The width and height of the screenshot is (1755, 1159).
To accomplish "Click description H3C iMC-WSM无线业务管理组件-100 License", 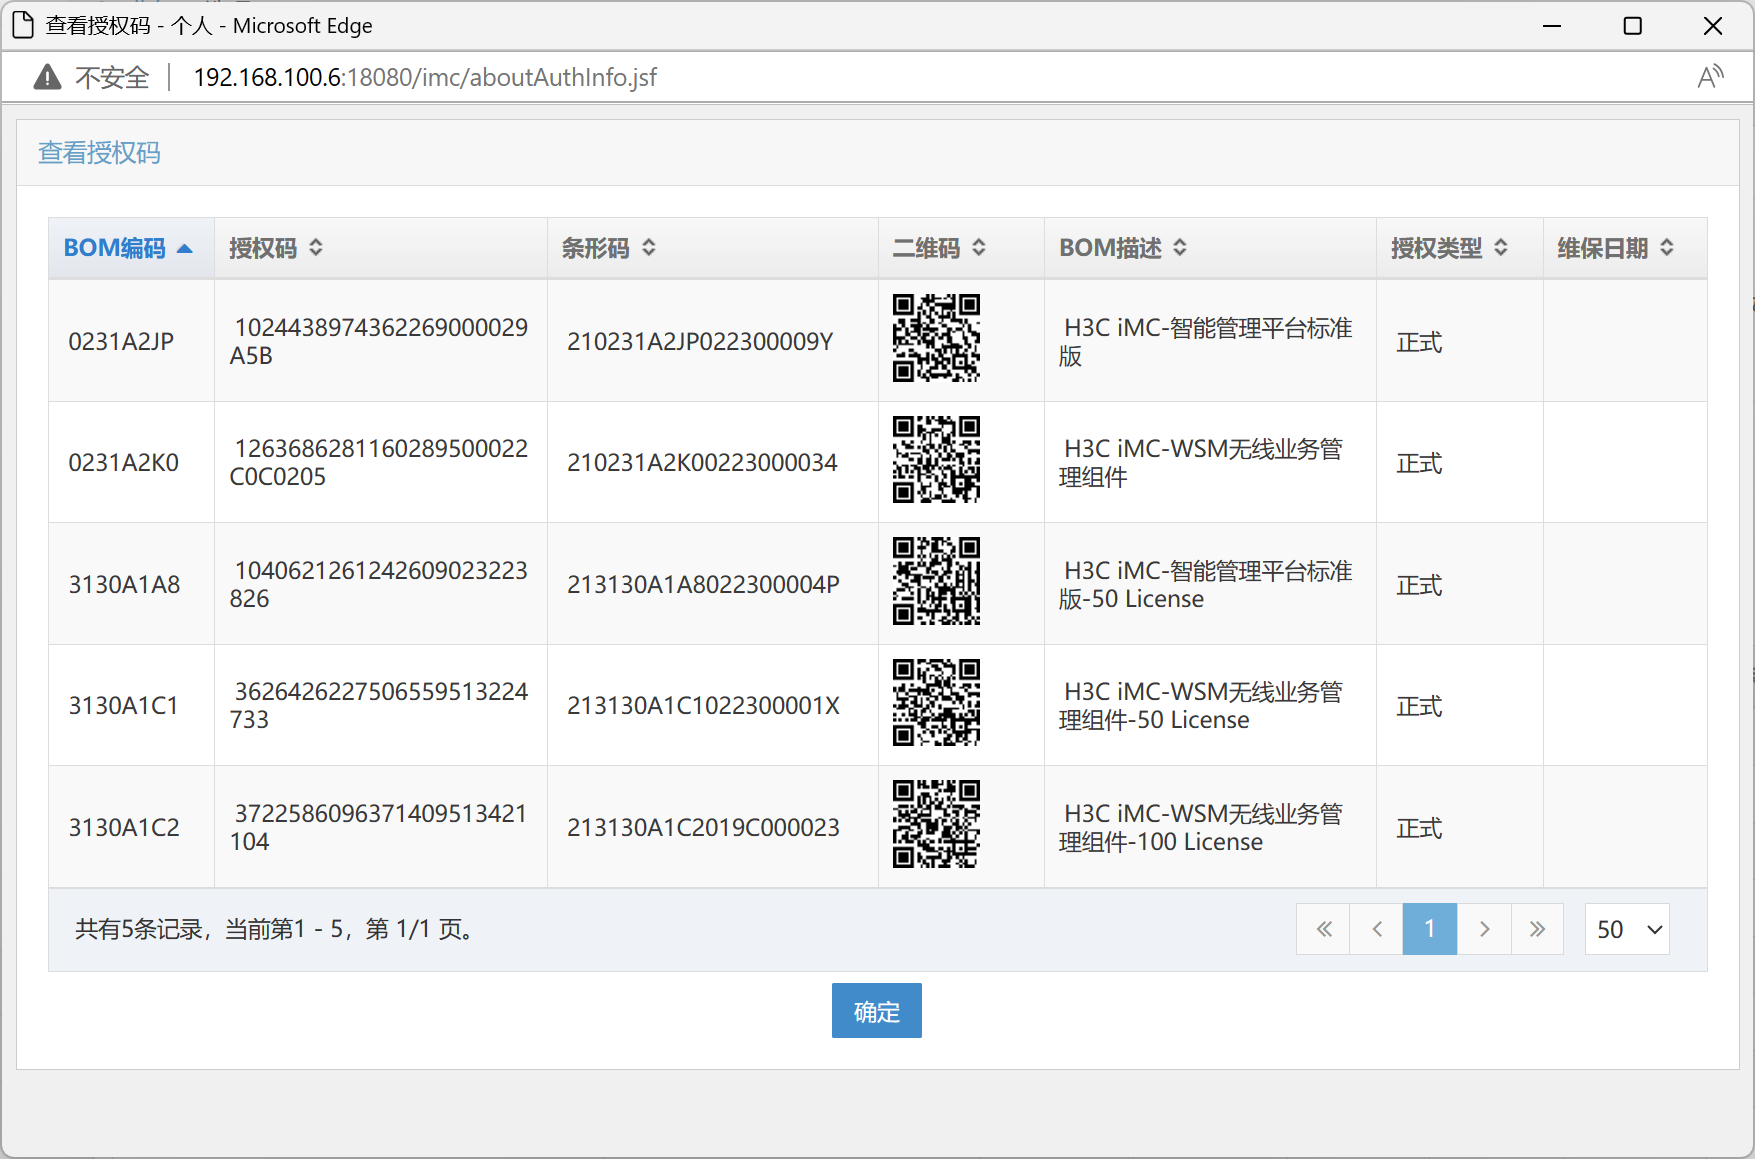I will click(x=1201, y=827).
